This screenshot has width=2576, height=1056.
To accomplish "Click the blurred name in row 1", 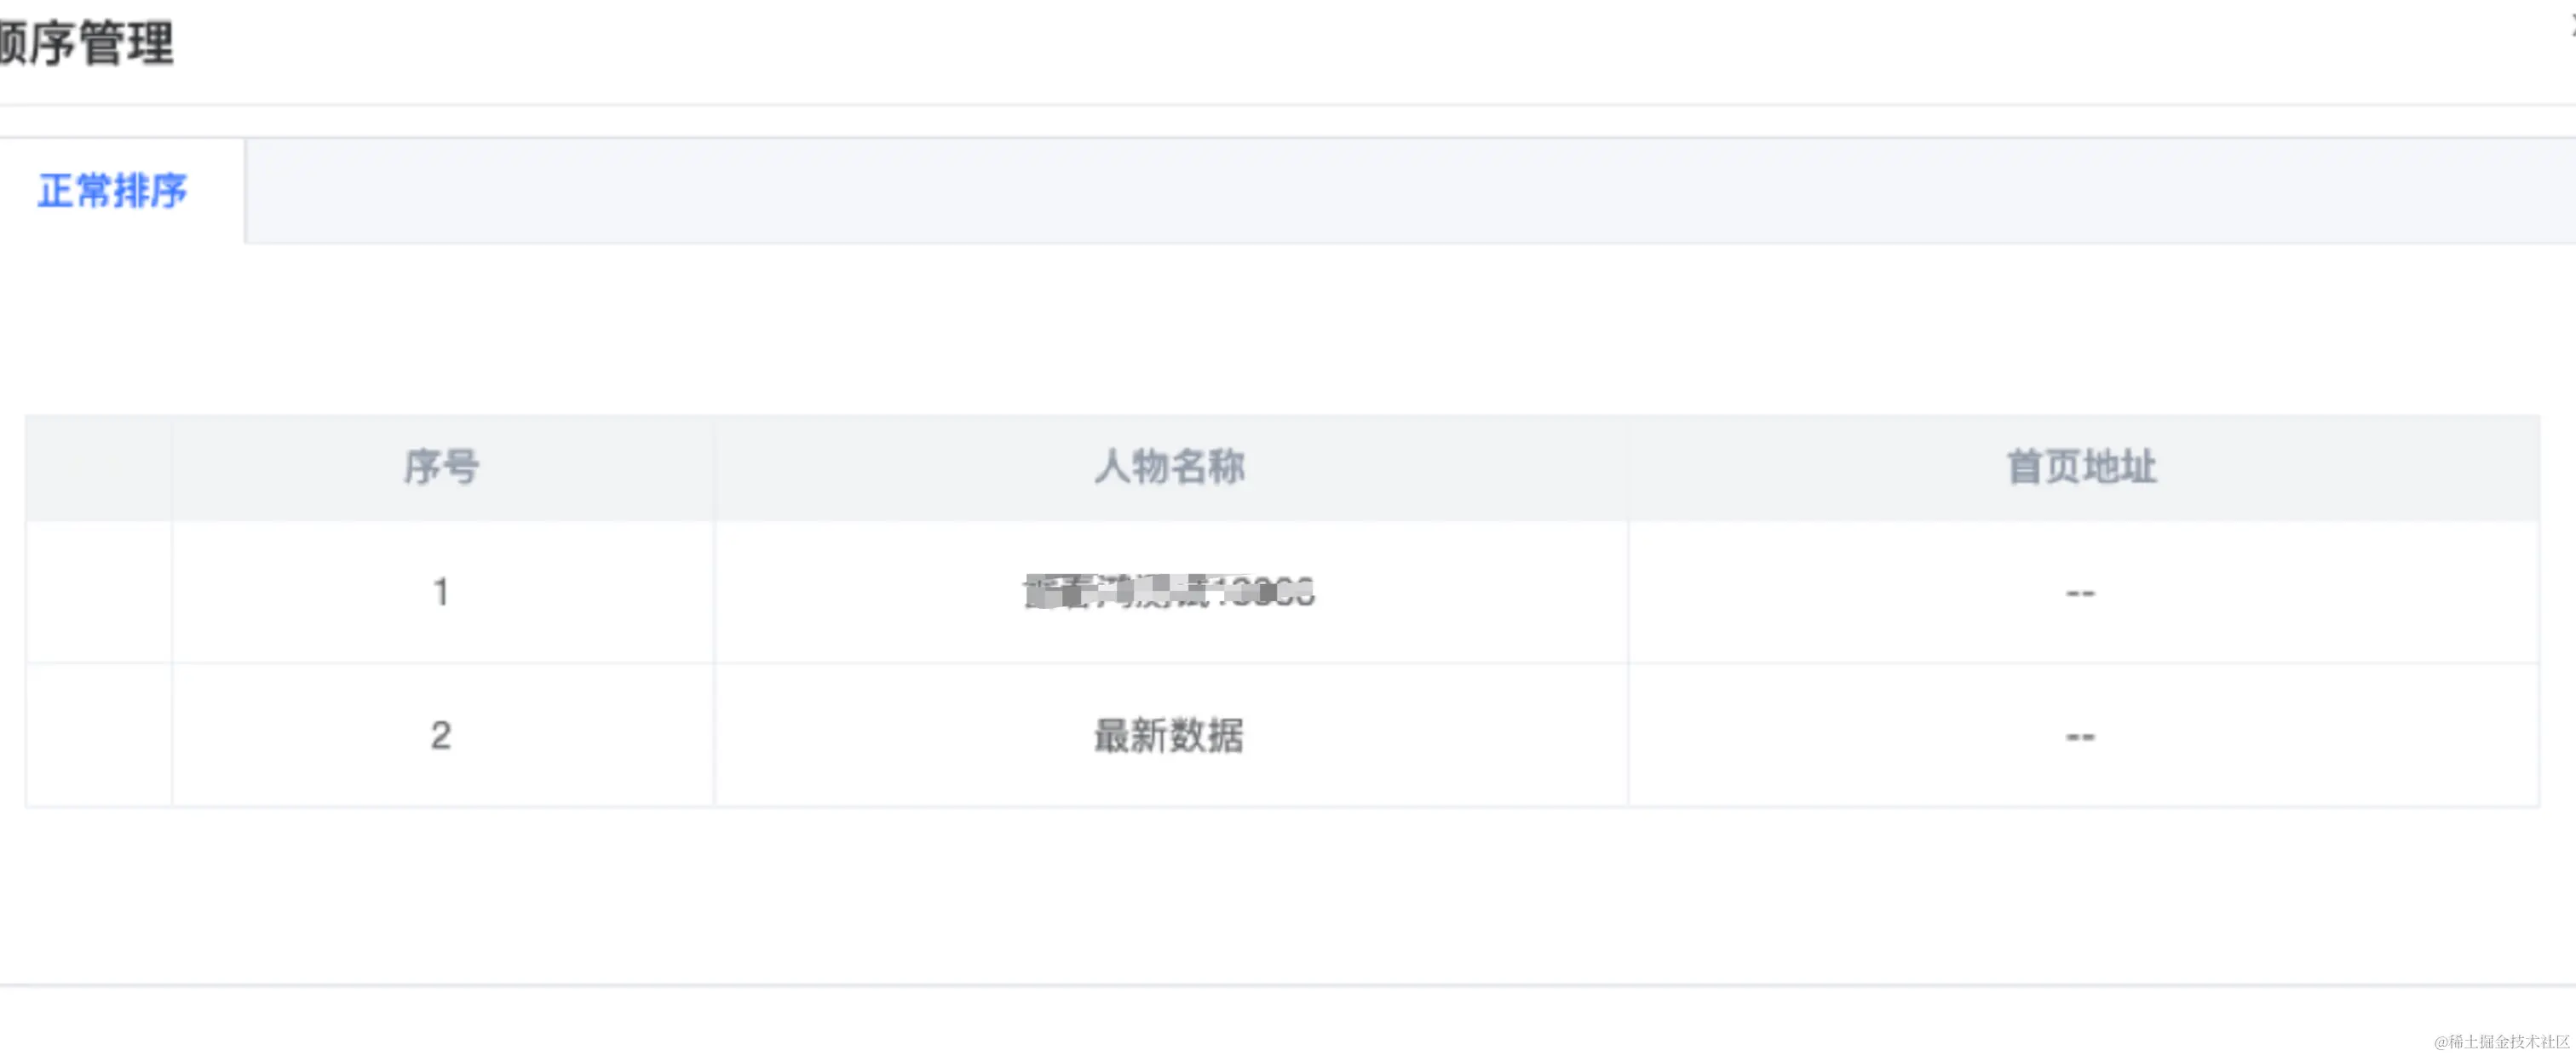I will point(1169,592).
